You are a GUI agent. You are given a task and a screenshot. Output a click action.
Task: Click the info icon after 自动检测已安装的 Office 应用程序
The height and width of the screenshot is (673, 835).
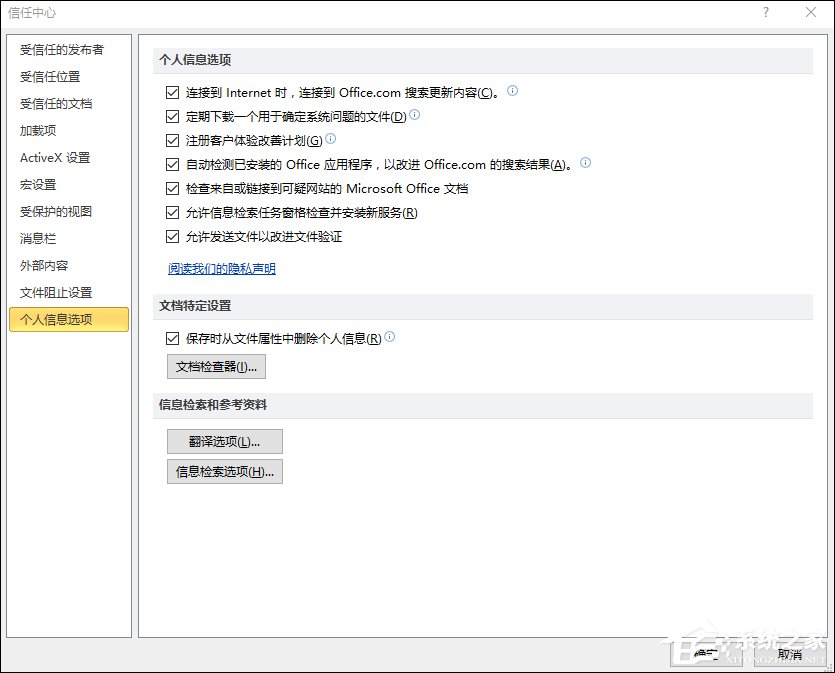click(586, 164)
